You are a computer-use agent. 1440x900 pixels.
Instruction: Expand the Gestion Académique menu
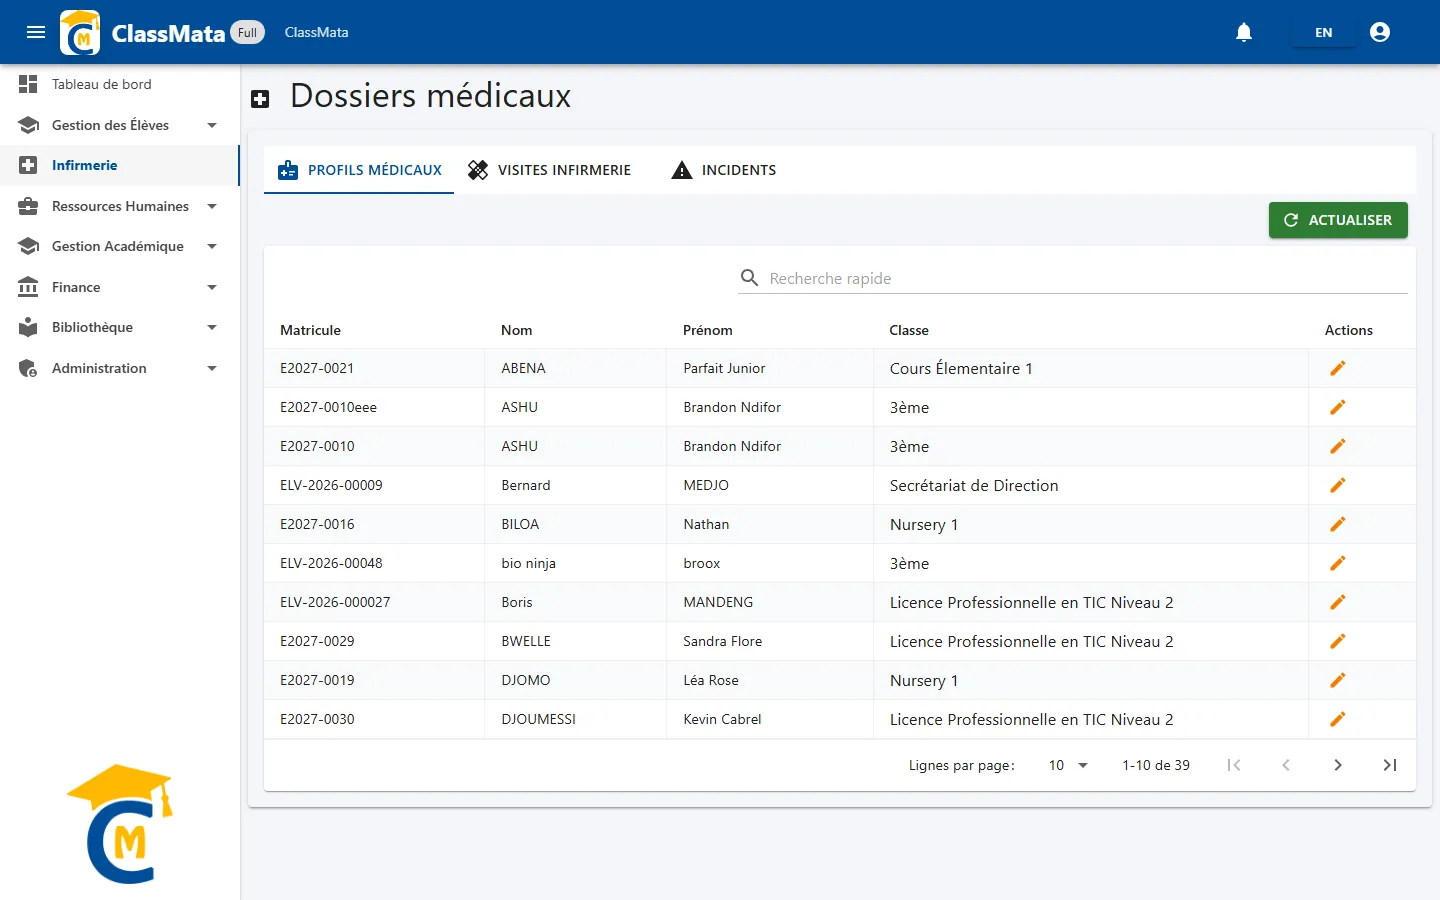[x=120, y=246]
